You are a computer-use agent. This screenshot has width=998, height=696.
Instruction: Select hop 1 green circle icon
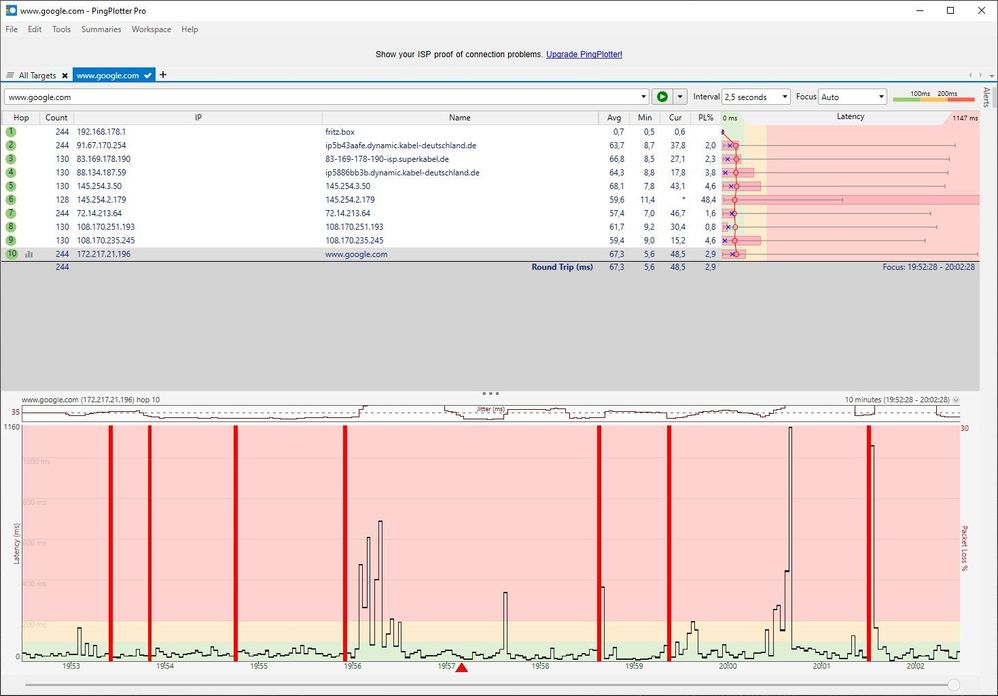coord(11,132)
